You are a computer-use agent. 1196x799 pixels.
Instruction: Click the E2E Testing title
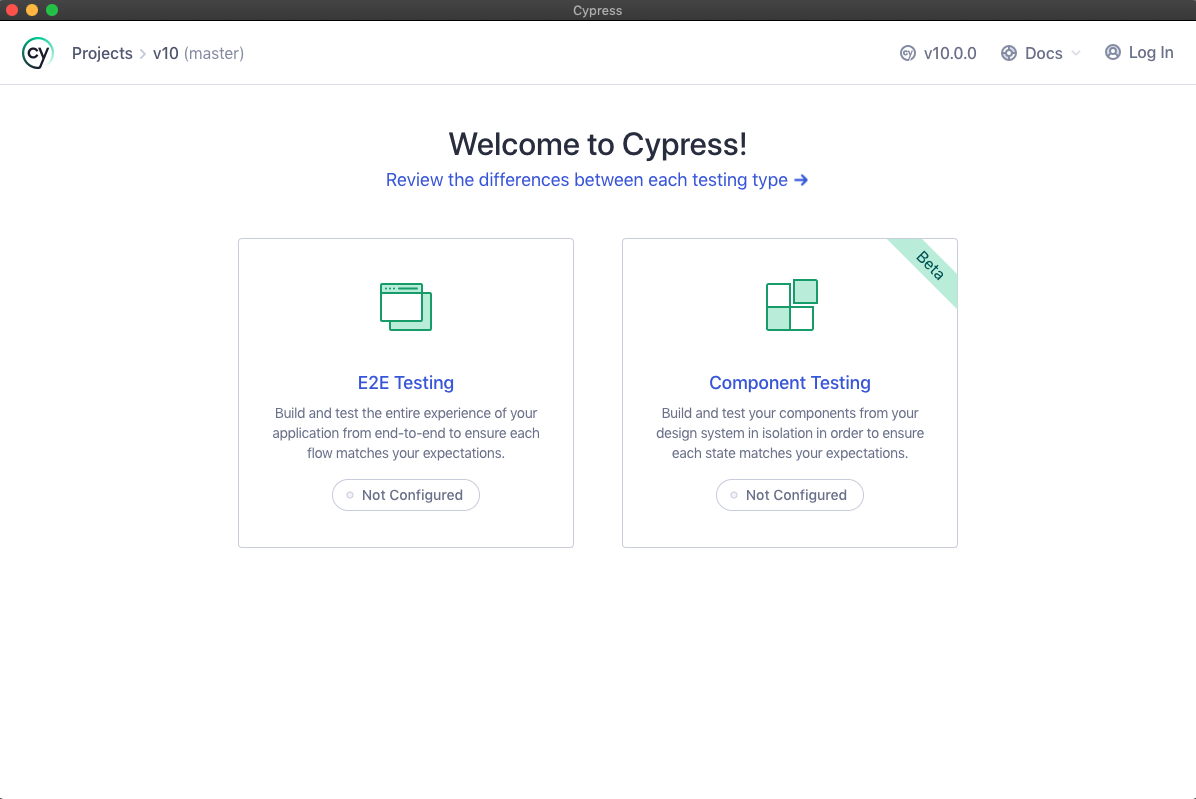pos(406,382)
